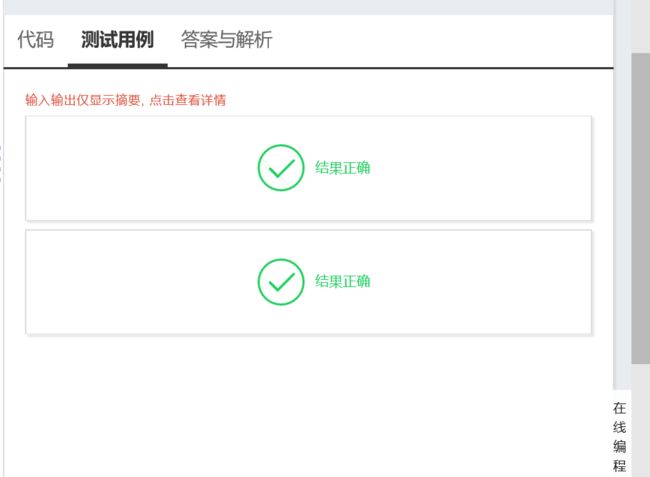
Task: Click the scrollbar track below the thumb
Action: pyautogui.click(x=640, y=421)
